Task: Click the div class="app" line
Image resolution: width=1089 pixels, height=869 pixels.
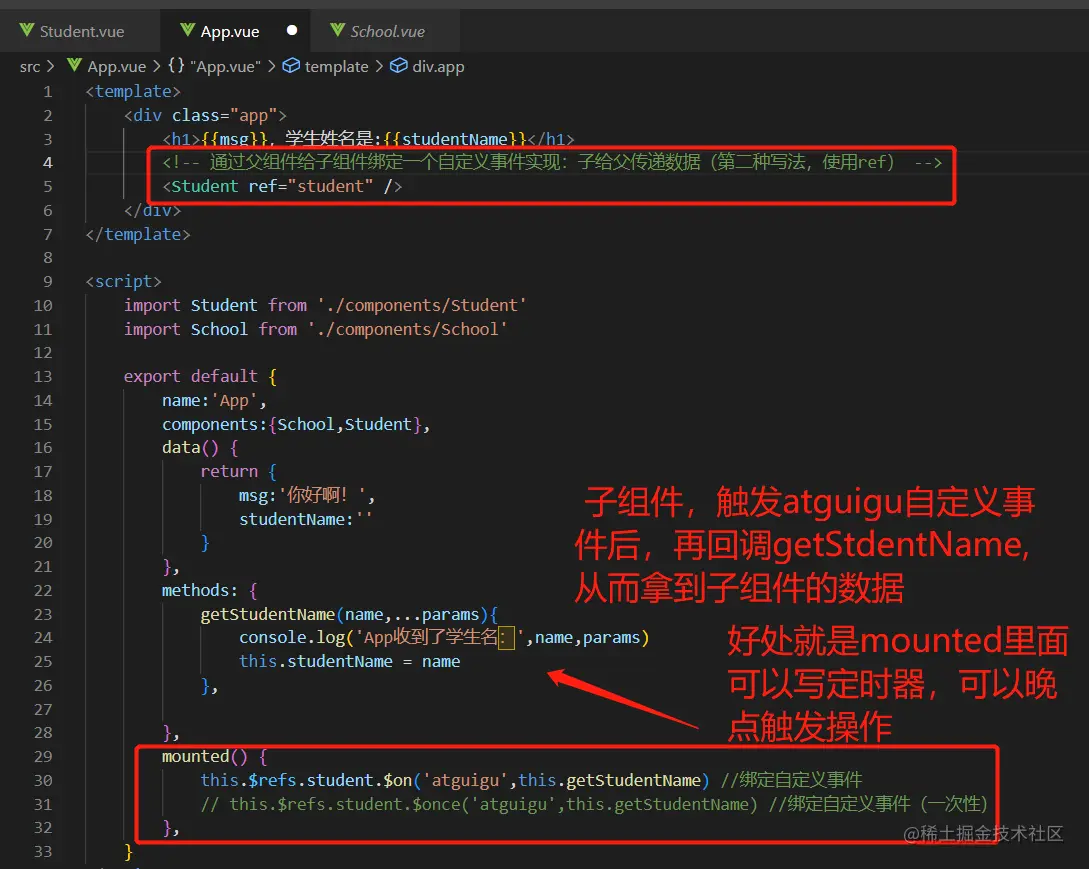Action: point(205,115)
